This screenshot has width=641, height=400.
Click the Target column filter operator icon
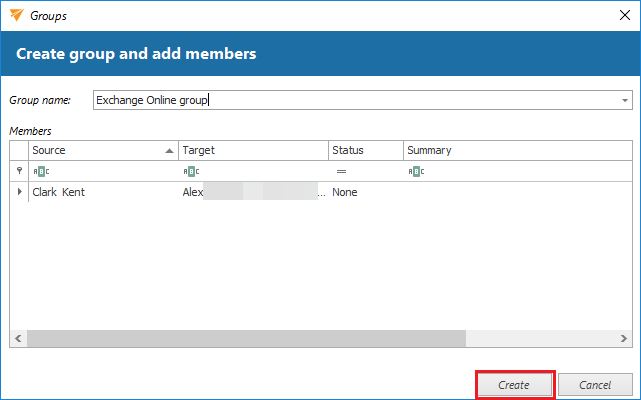(189, 172)
